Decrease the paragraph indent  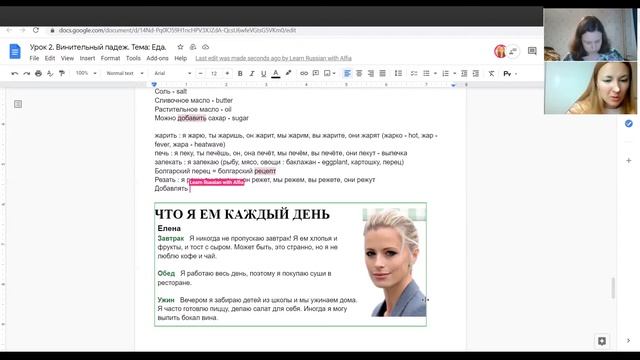pos(464,73)
